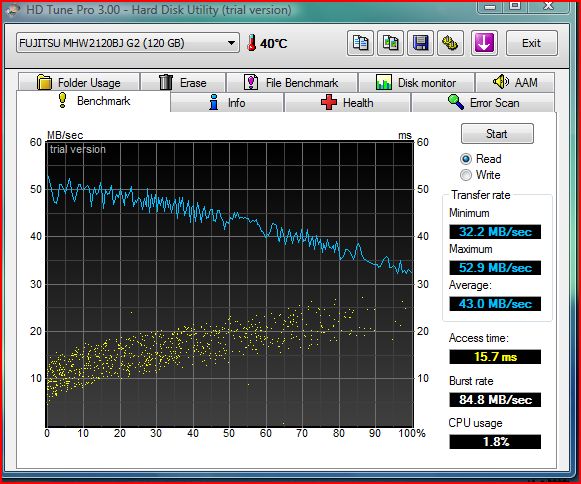
Task: Click the copy screenshot to clipboard icon
Action: 390,43
